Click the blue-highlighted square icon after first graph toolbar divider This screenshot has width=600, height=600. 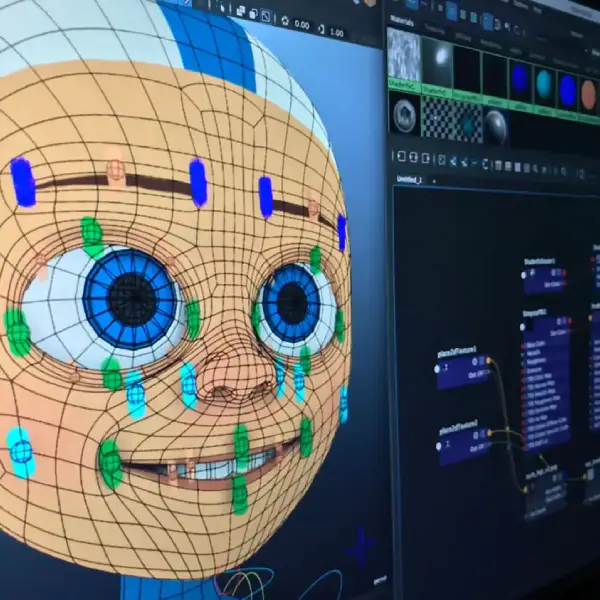(x=441, y=160)
